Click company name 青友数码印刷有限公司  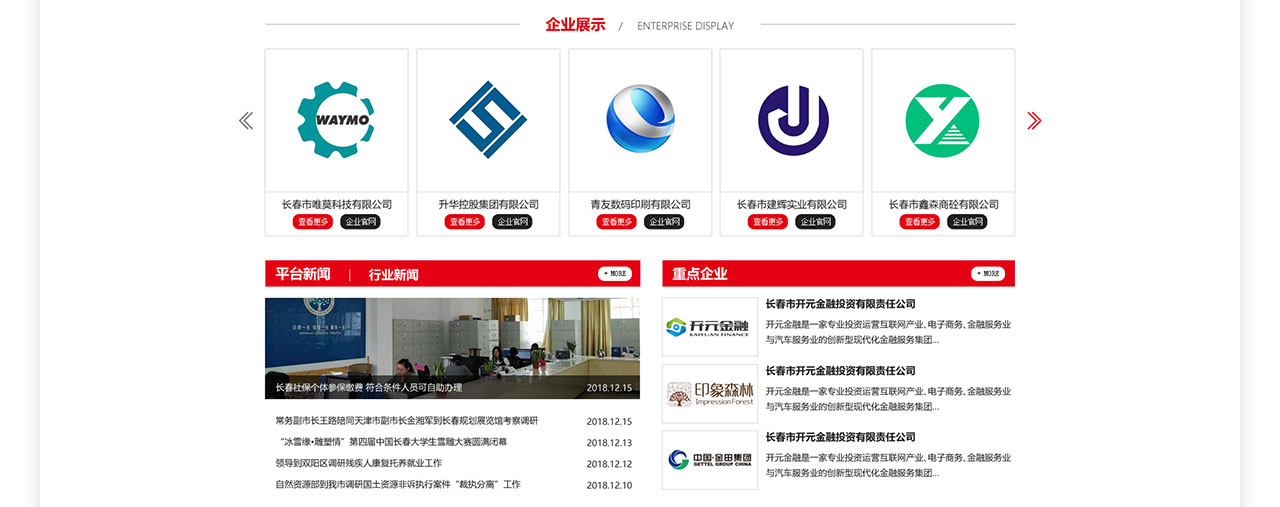point(640,204)
